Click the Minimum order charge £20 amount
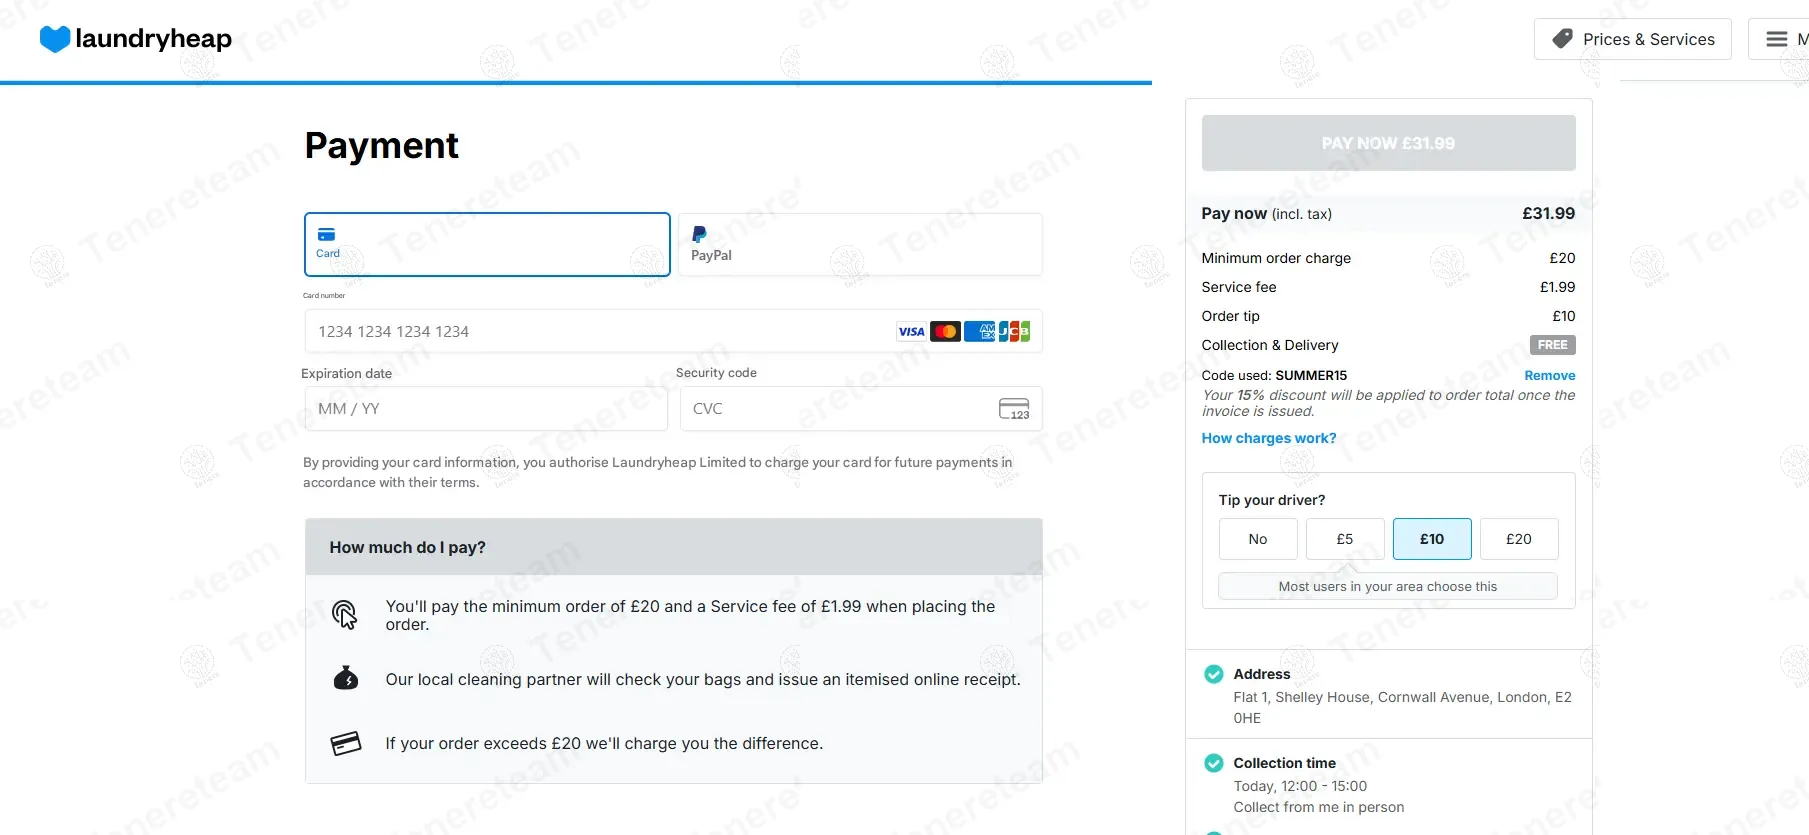Viewport: 1809px width, 835px height. pos(1562,258)
